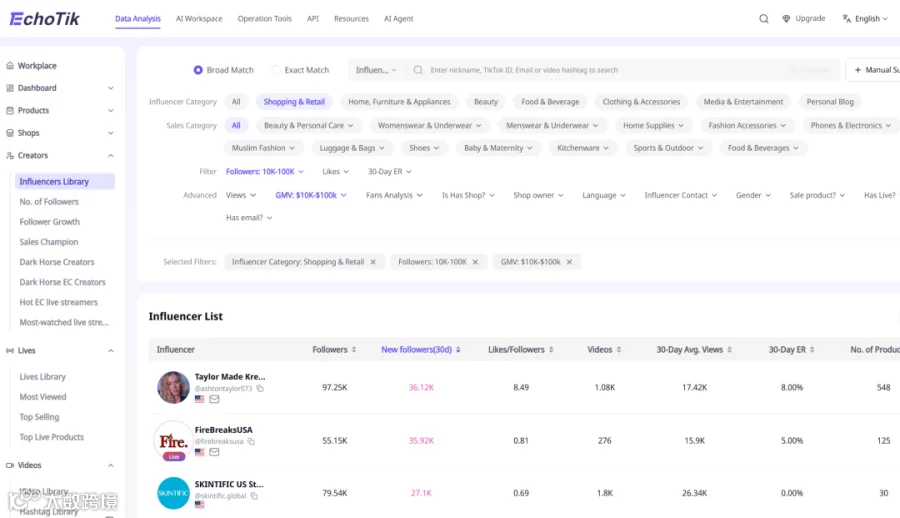This screenshot has height=518, width=900.
Task: Copy Taylor Made Kre TikTok ID icon
Action: 260,389
